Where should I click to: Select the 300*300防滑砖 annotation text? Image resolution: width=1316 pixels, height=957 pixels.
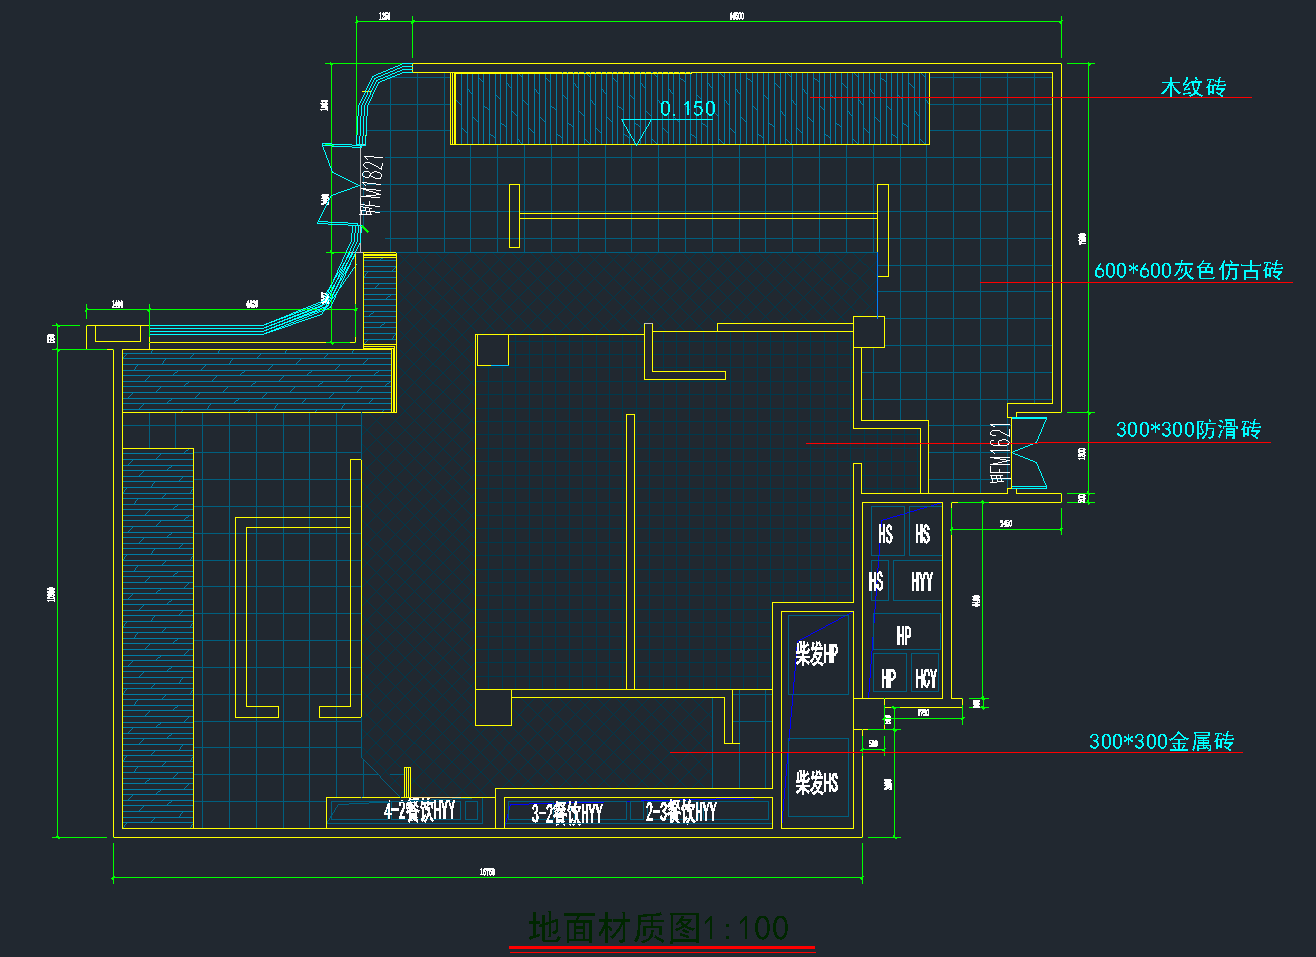click(x=1188, y=429)
